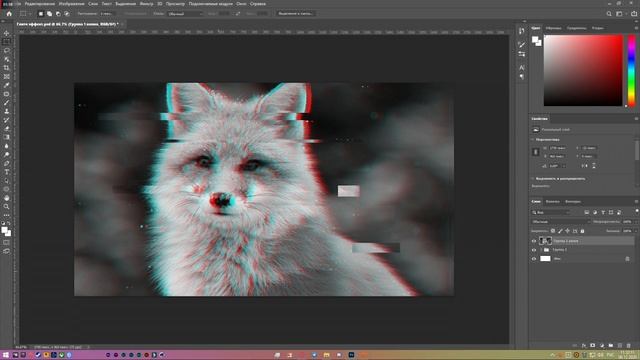This screenshot has width=640, height=360.
Task: Switch to the Каналы tab in Layers panel
Action: [552, 202]
